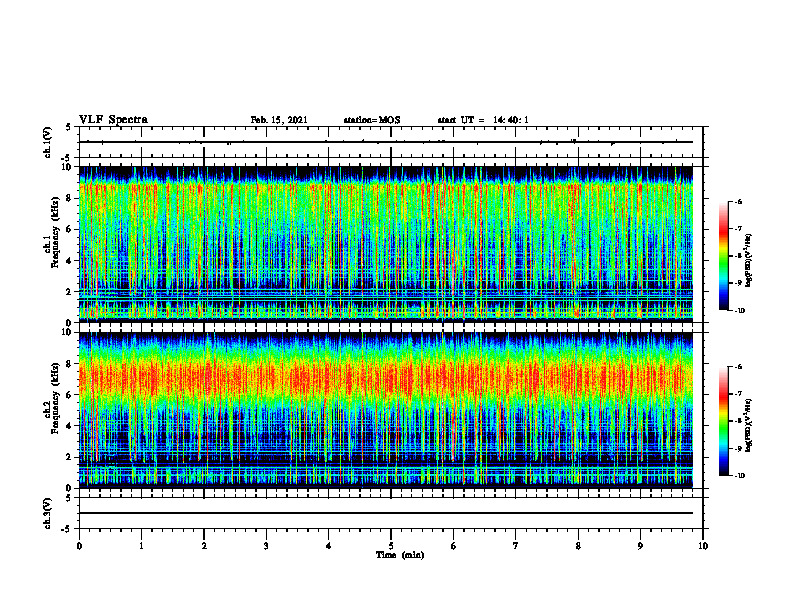This screenshot has height=612, width=792.
Task: Click the "-6" label on ch.1 colorbar
Action: coord(738,201)
